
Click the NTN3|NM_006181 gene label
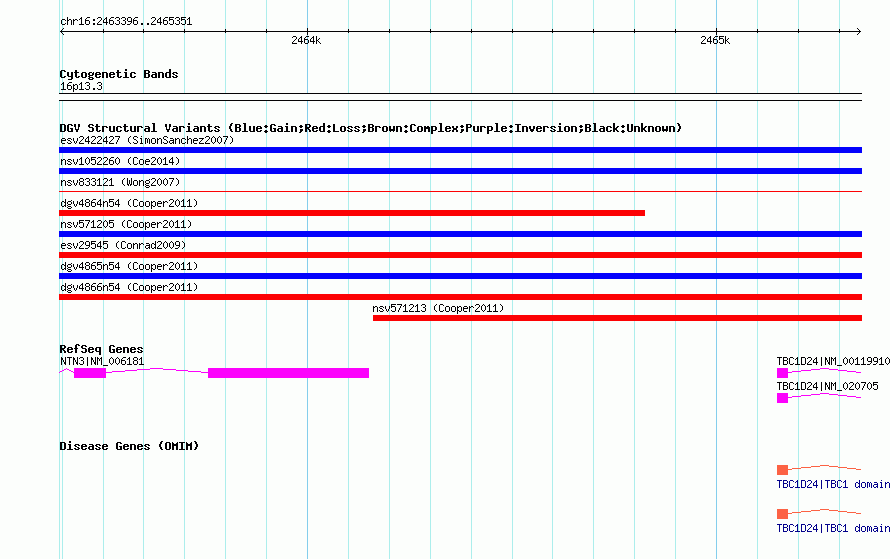click(102, 362)
